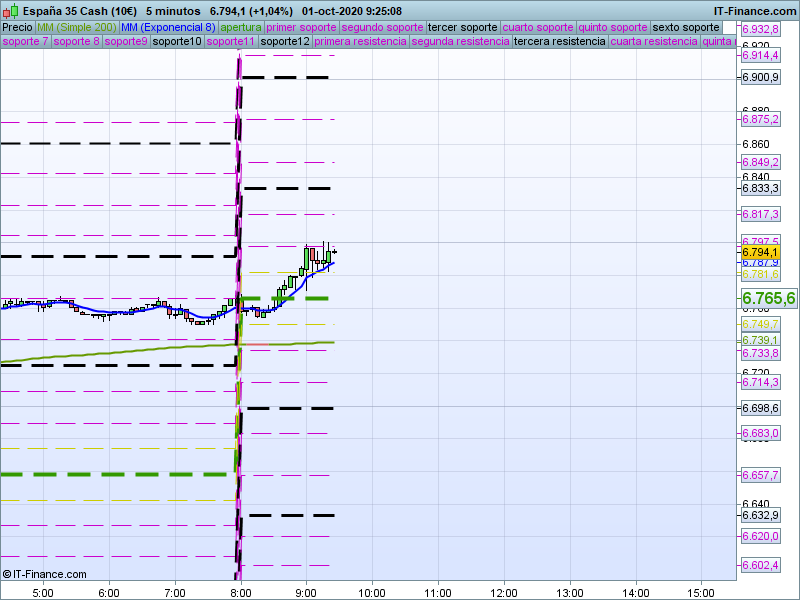Select the cuarta resistencia legend label

(653, 42)
